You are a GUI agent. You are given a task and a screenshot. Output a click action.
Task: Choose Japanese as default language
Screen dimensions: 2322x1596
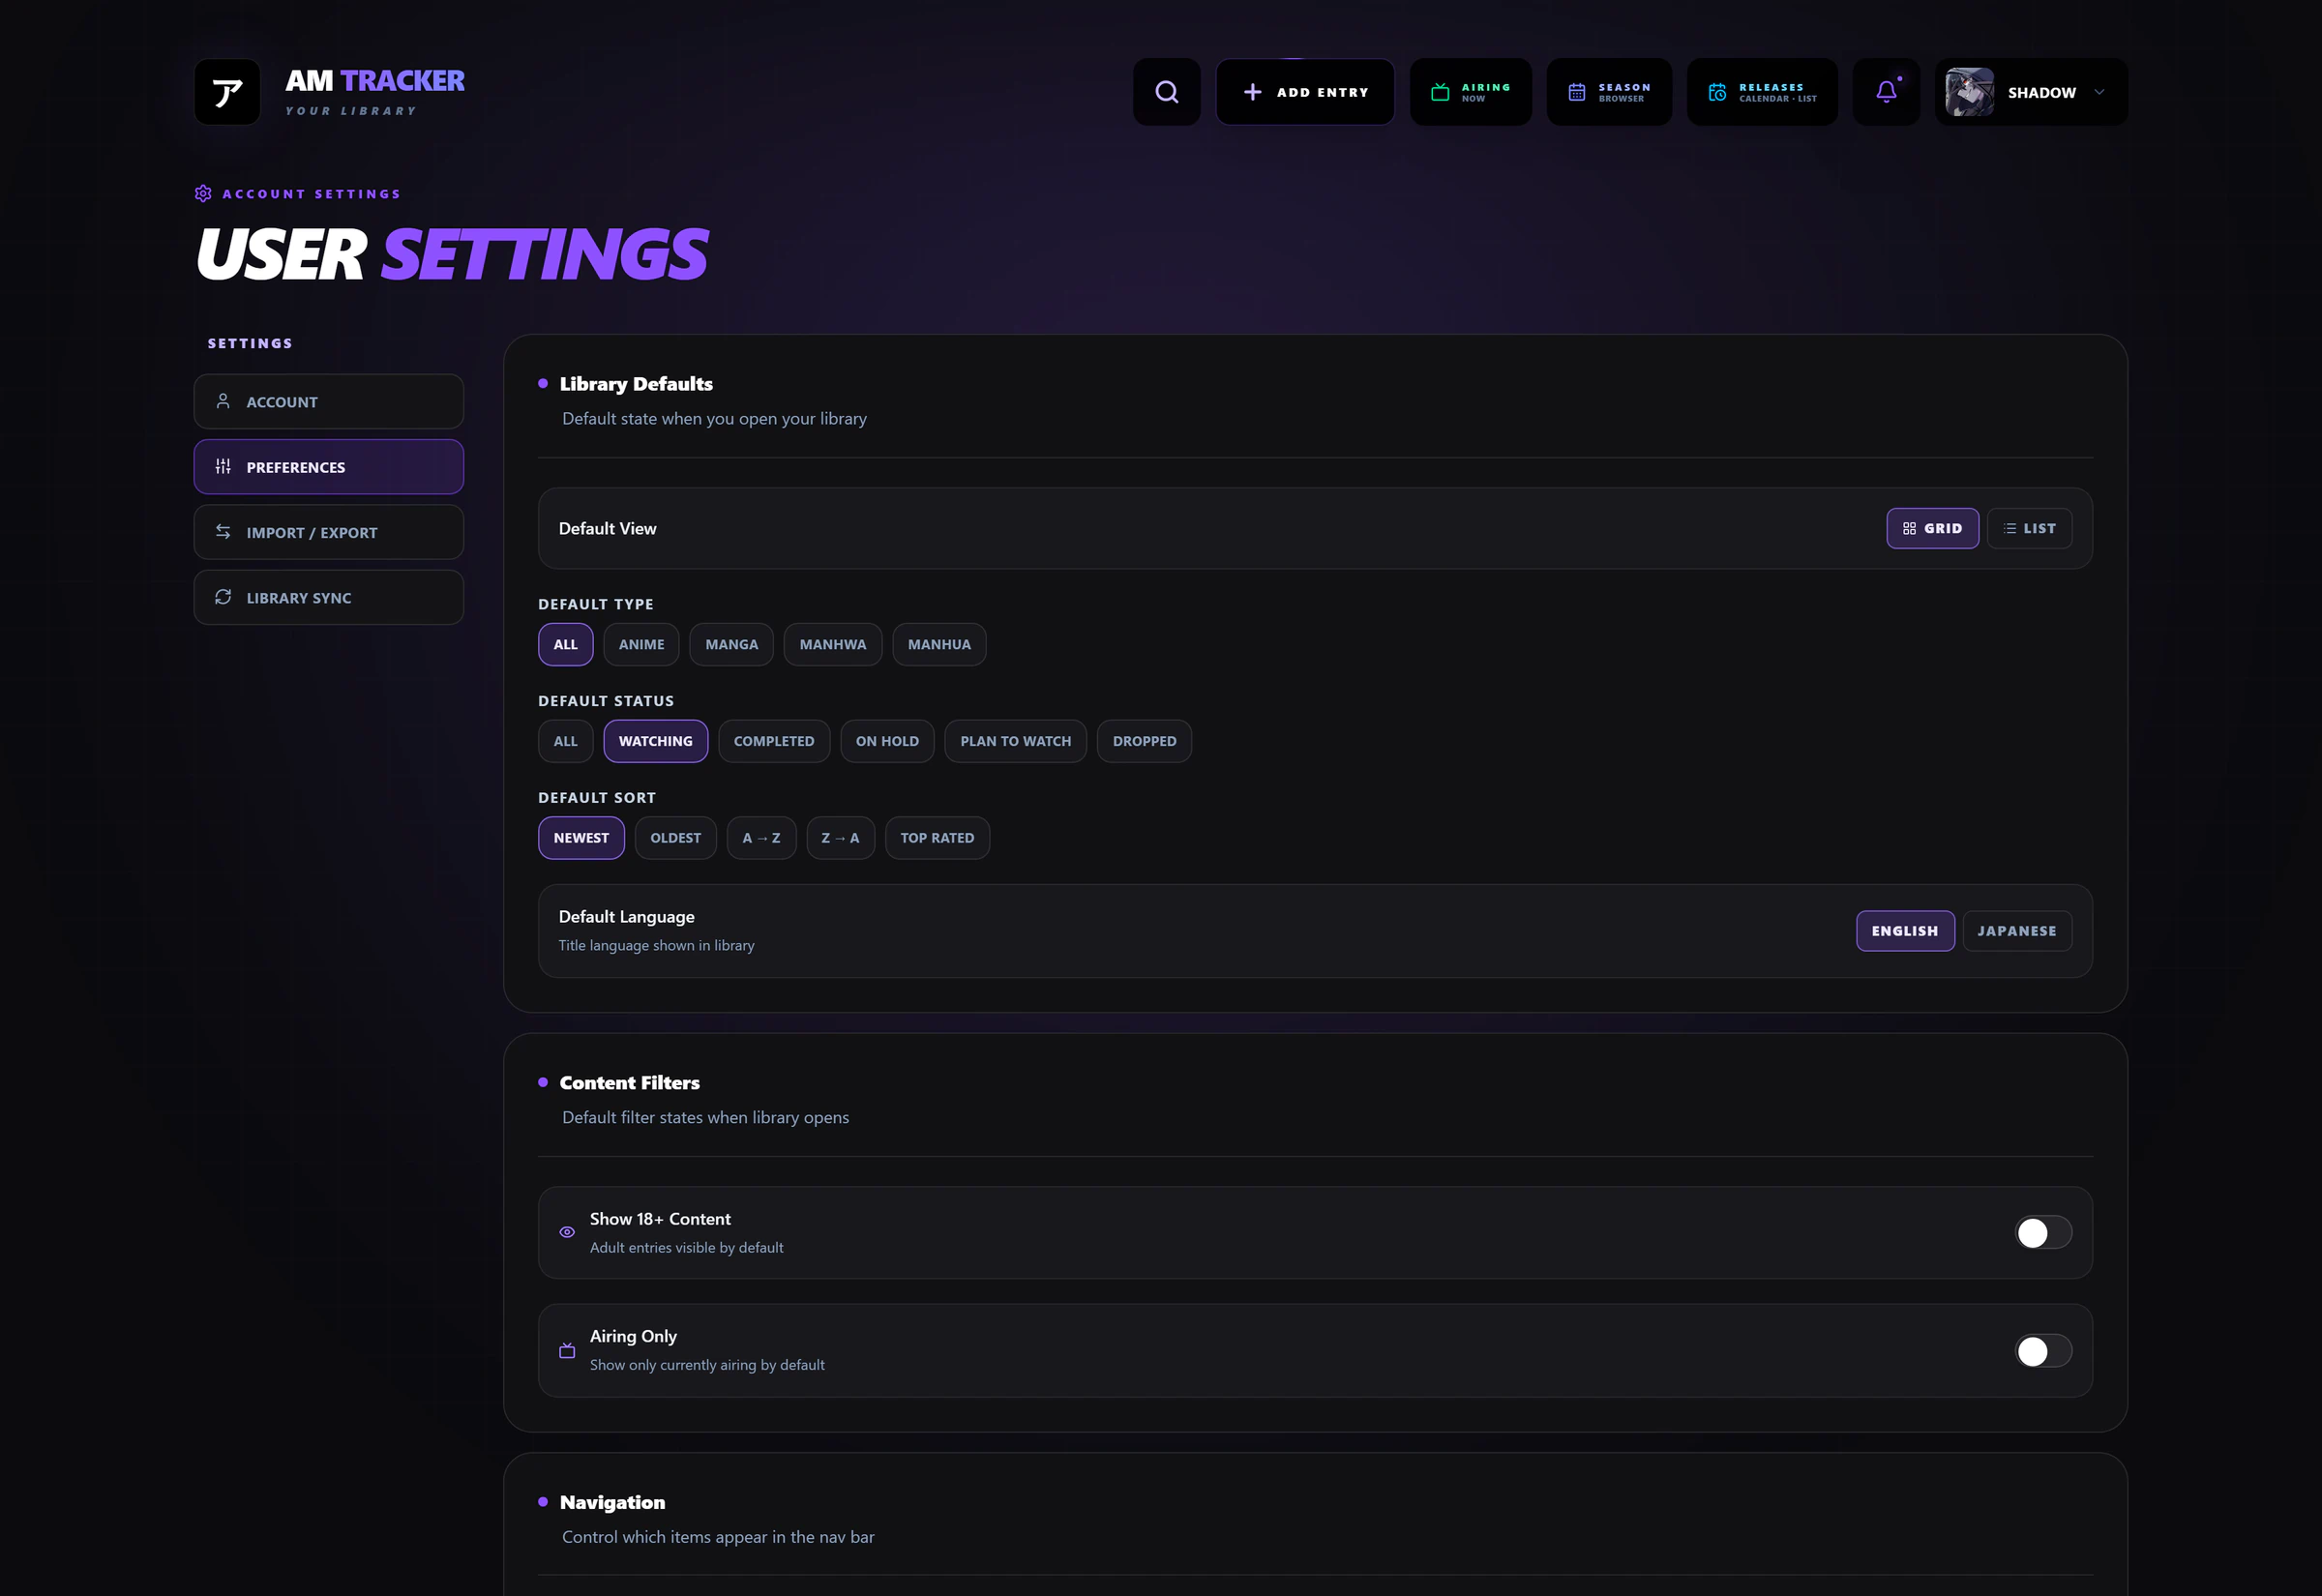[2017, 931]
